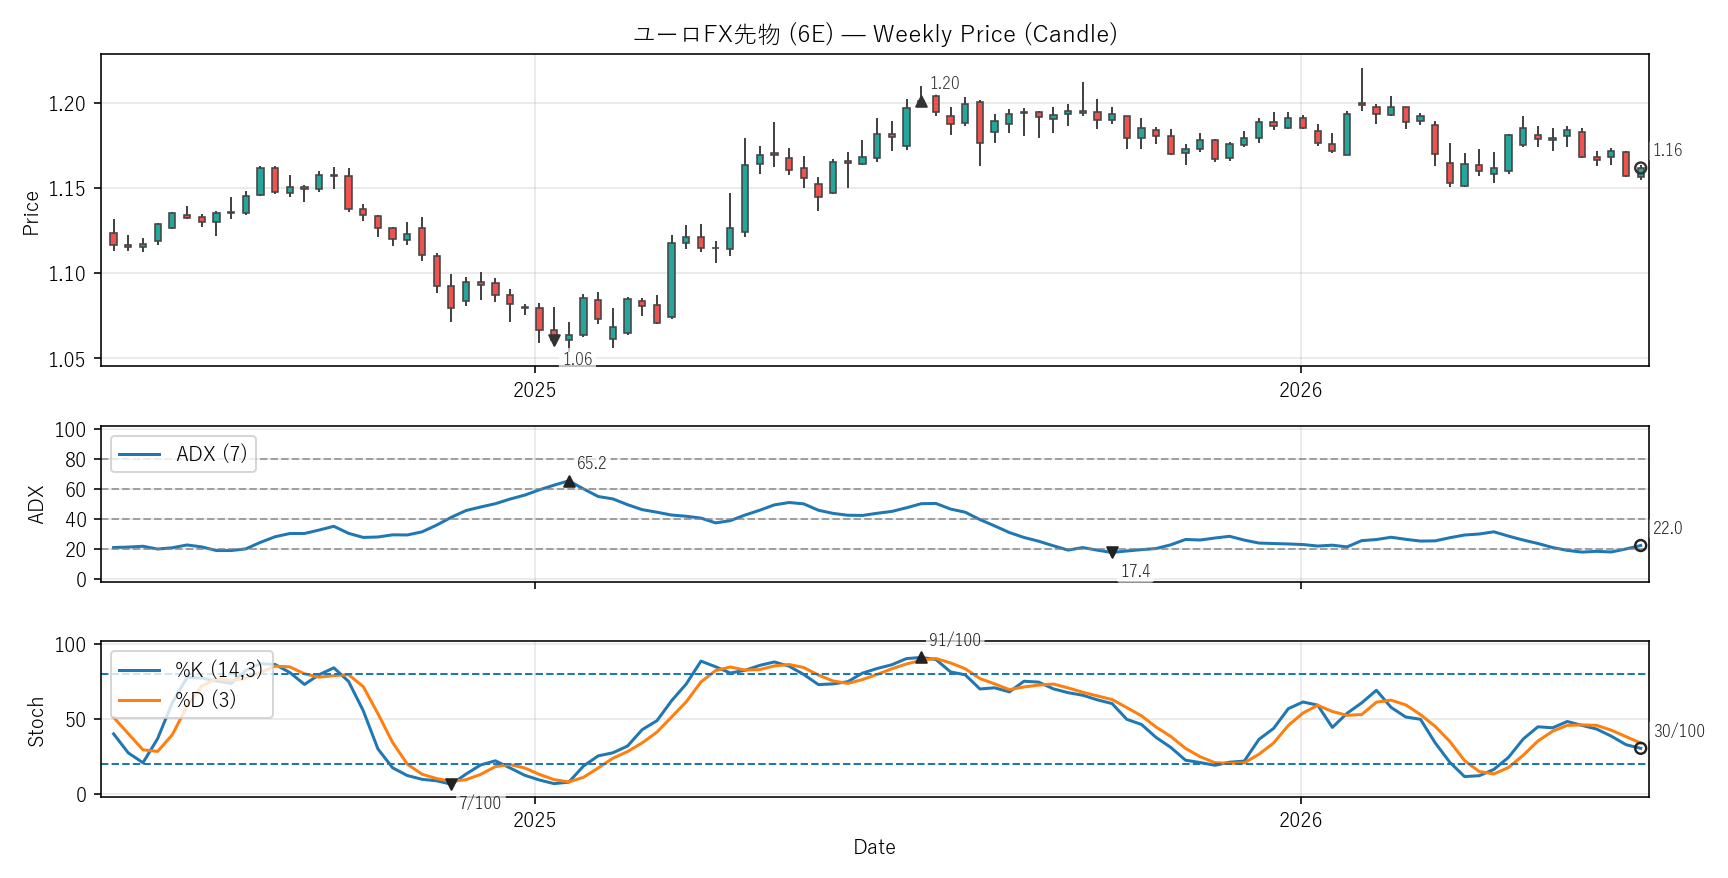1728x878 pixels.
Task: Click the stochastic high marker at 91/100
Action: point(921,658)
